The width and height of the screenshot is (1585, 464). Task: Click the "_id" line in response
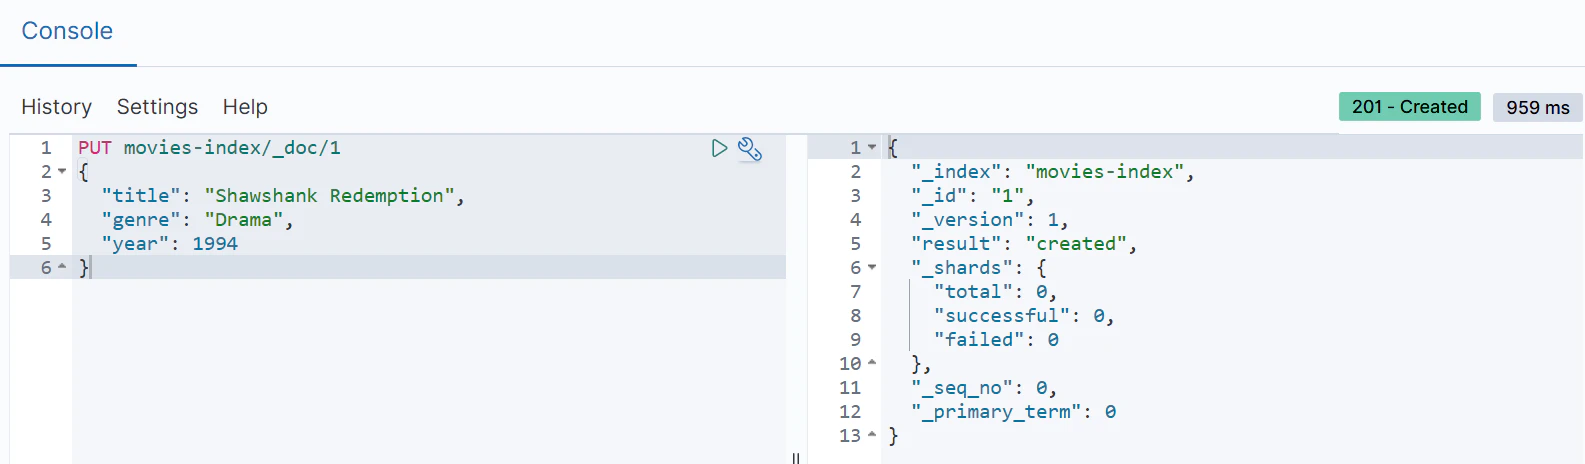(x=972, y=196)
